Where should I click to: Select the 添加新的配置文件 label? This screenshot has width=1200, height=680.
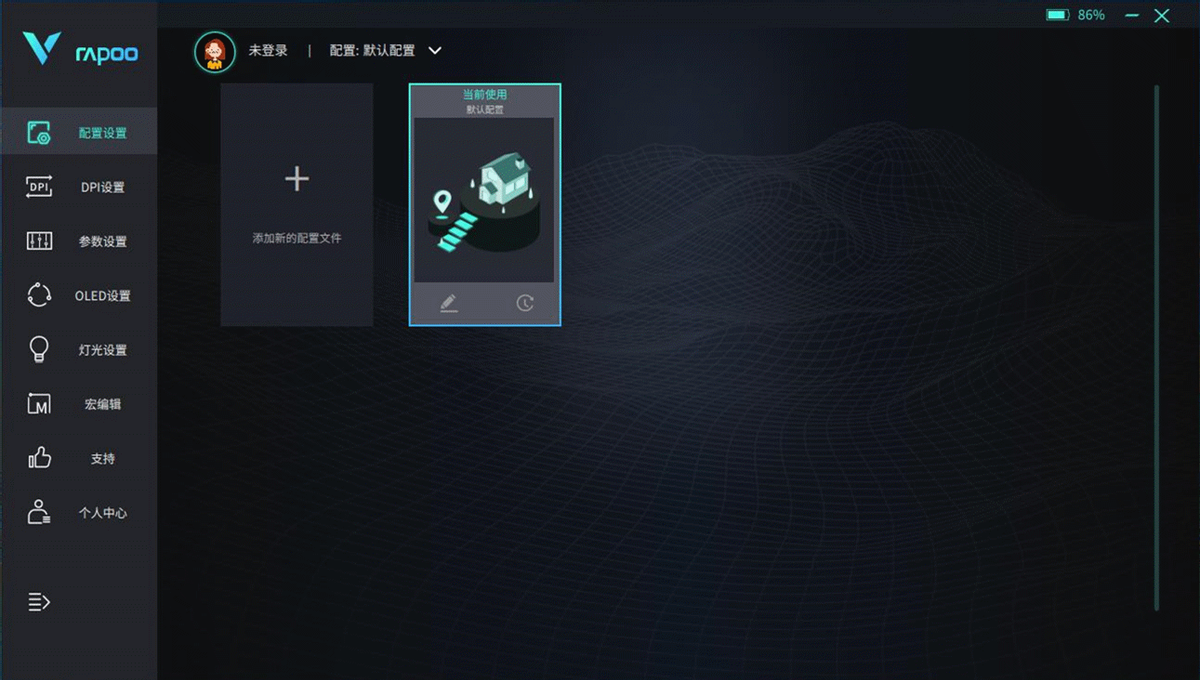tap(297, 239)
